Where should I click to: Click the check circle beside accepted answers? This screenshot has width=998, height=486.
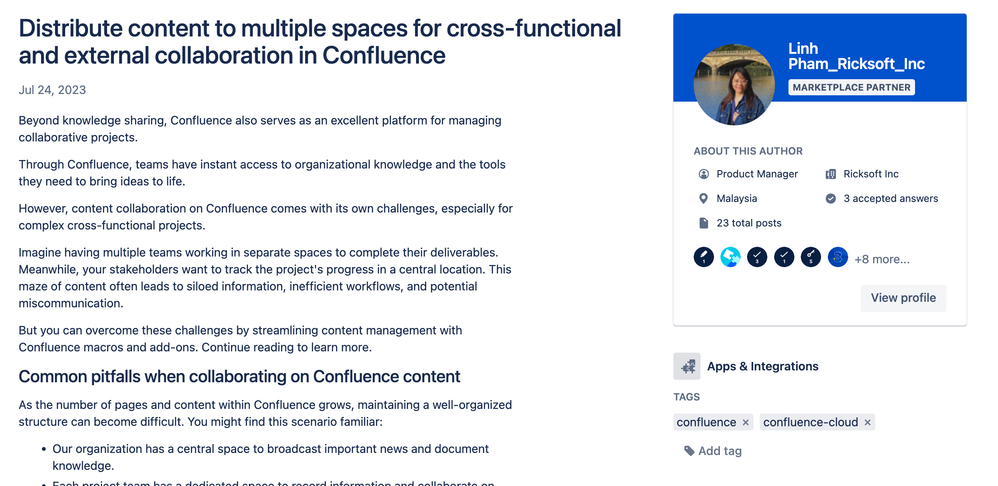[x=831, y=198]
